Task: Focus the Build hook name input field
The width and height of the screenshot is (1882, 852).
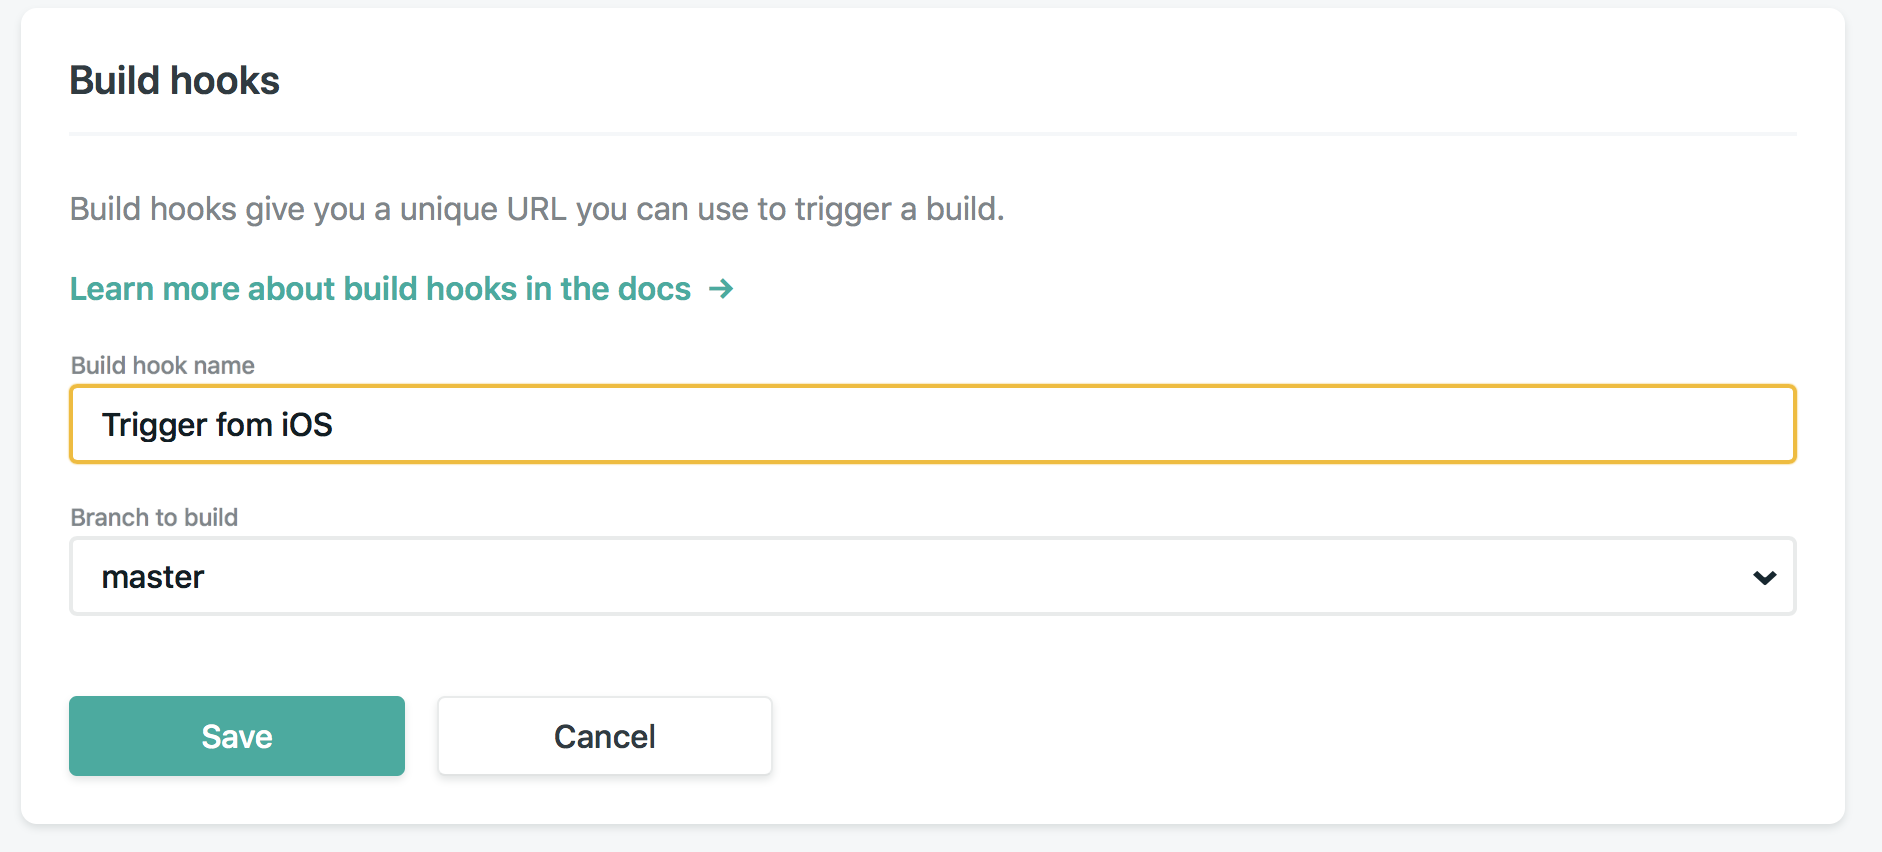Action: 930,424
